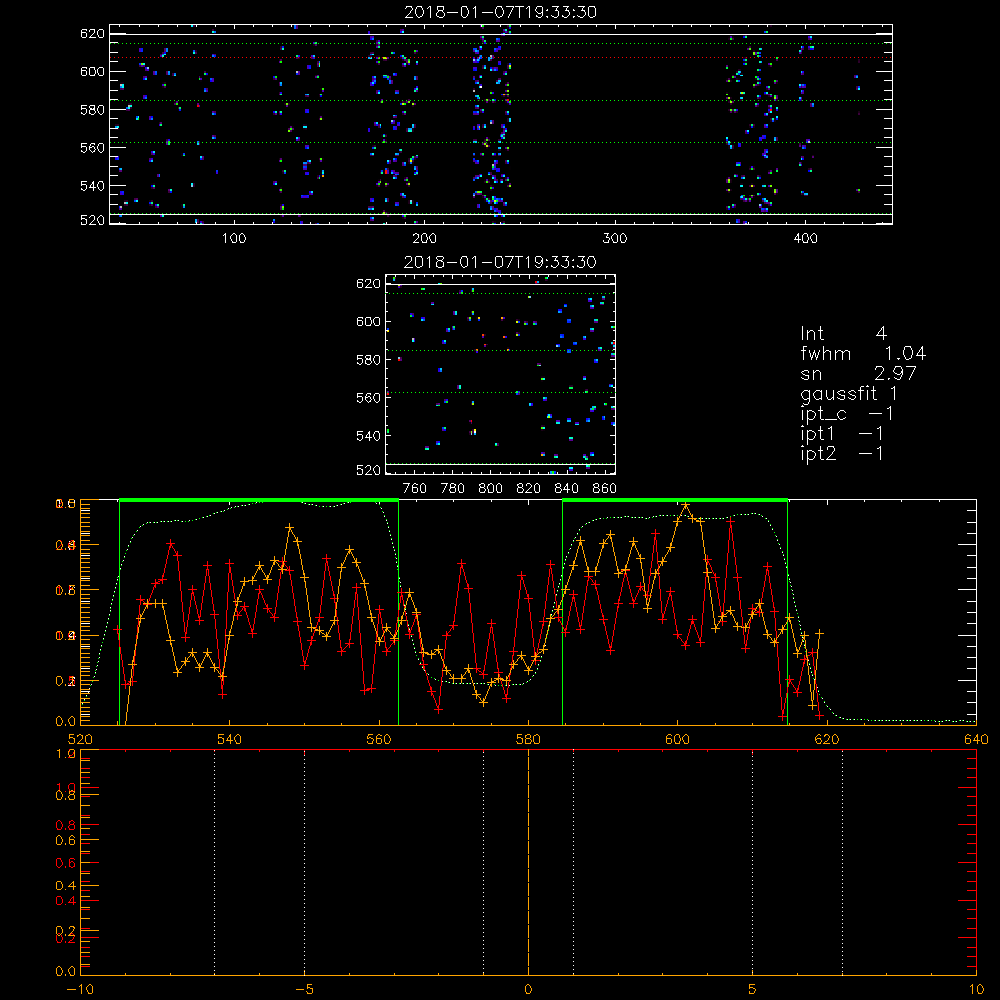Viewport: 1000px width, 1000px height.
Task: Click x-axis label -10 on the bottom plot
Action: 80,990
